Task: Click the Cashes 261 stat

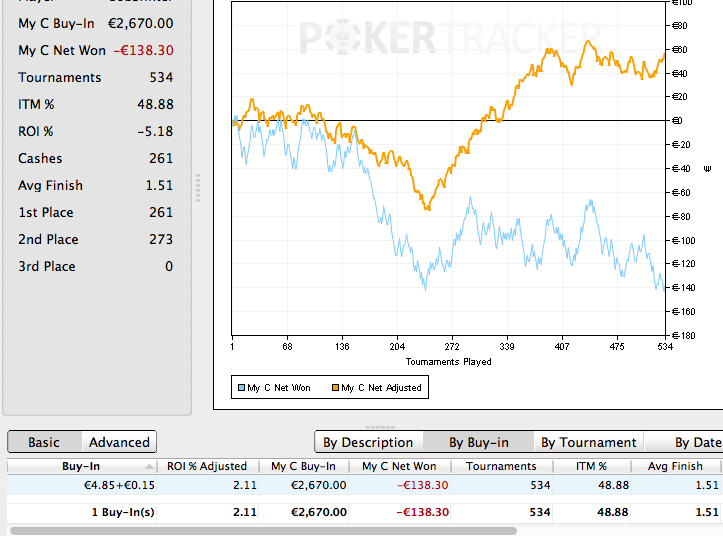Action: pos(96,158)
